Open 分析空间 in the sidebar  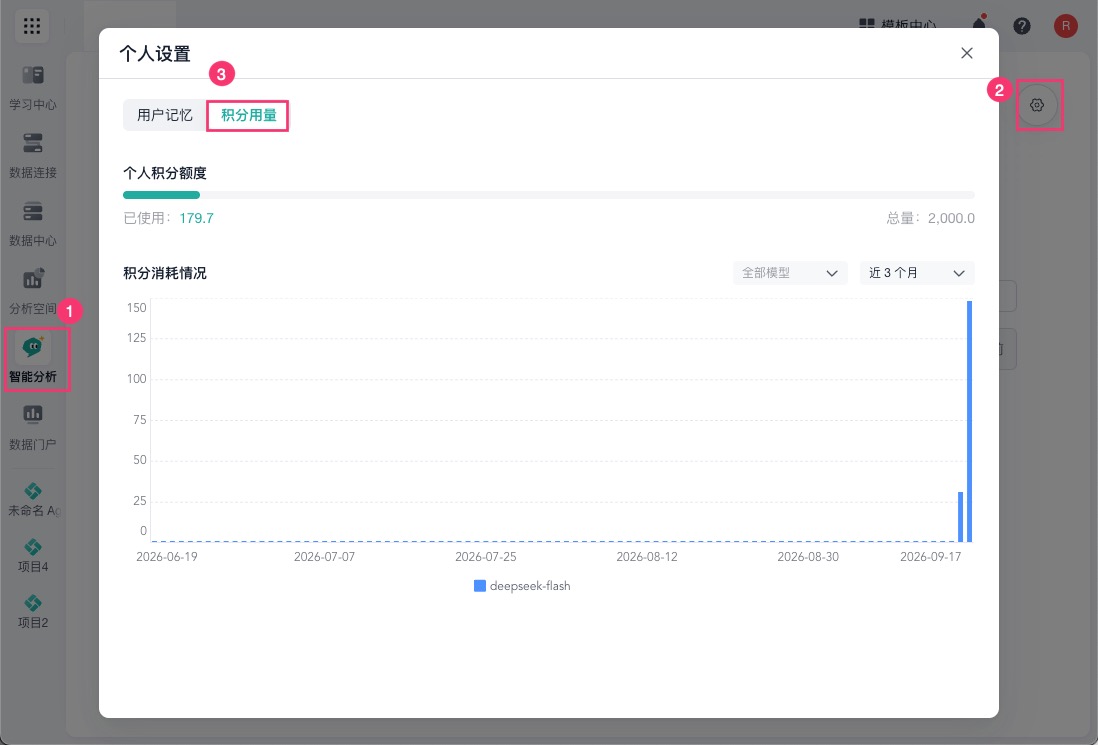[33, 292]
